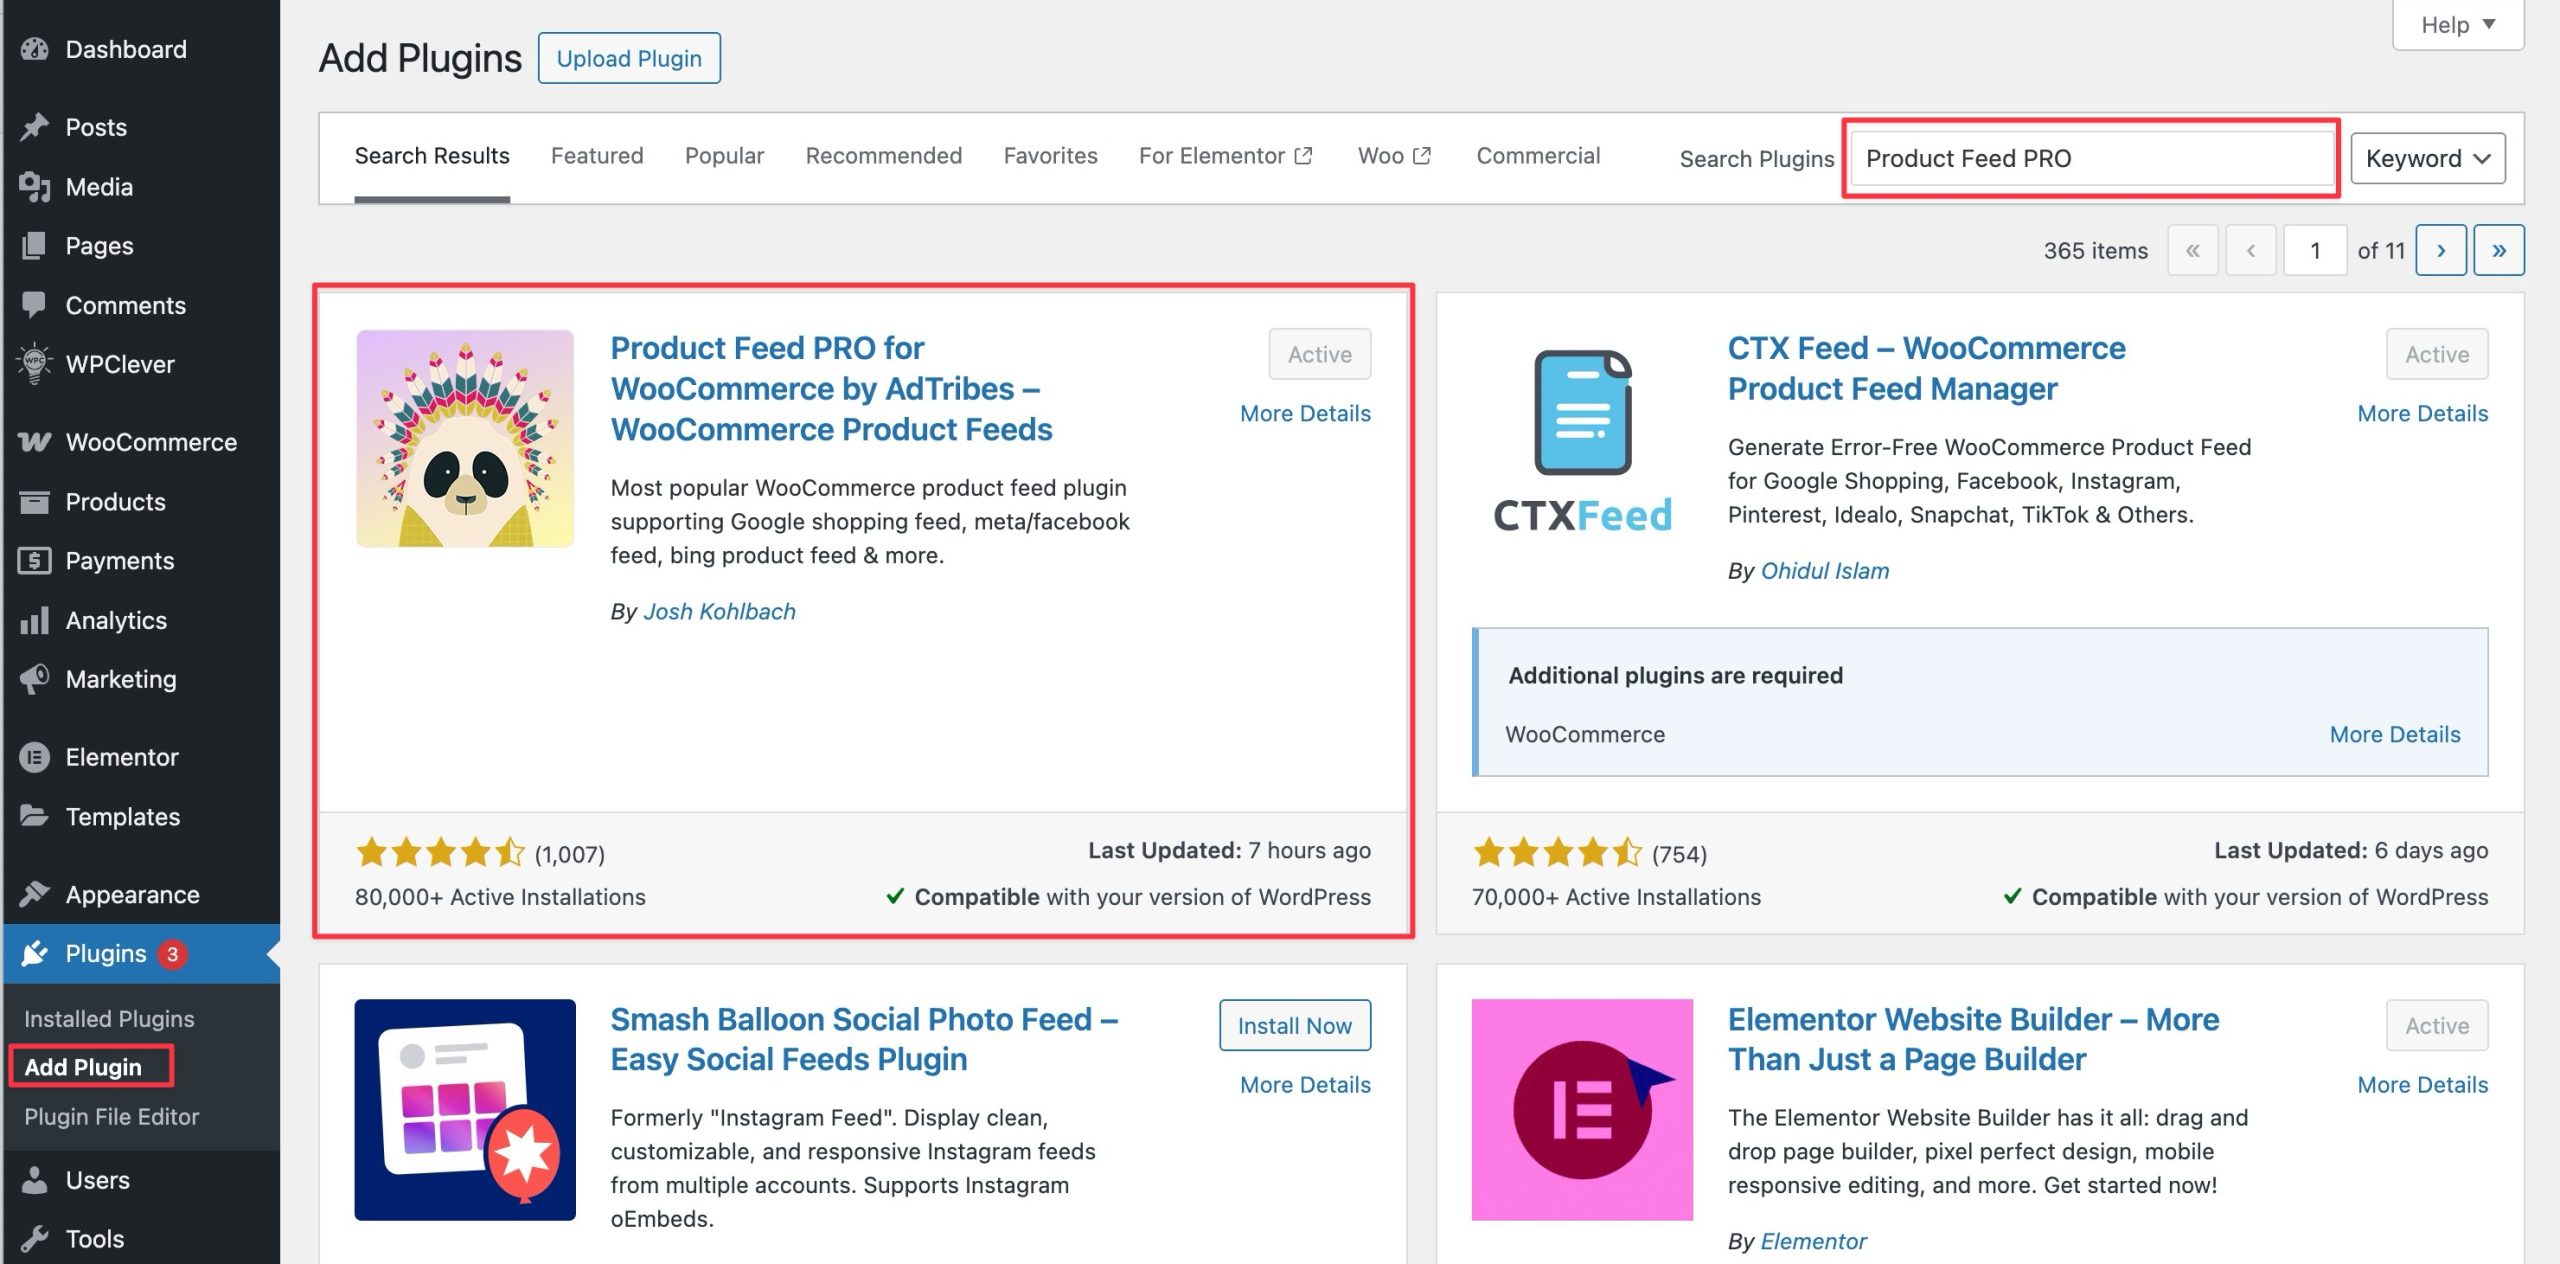Switch to the Popular tab
2560x1264 pixels.
pos(724,156)
